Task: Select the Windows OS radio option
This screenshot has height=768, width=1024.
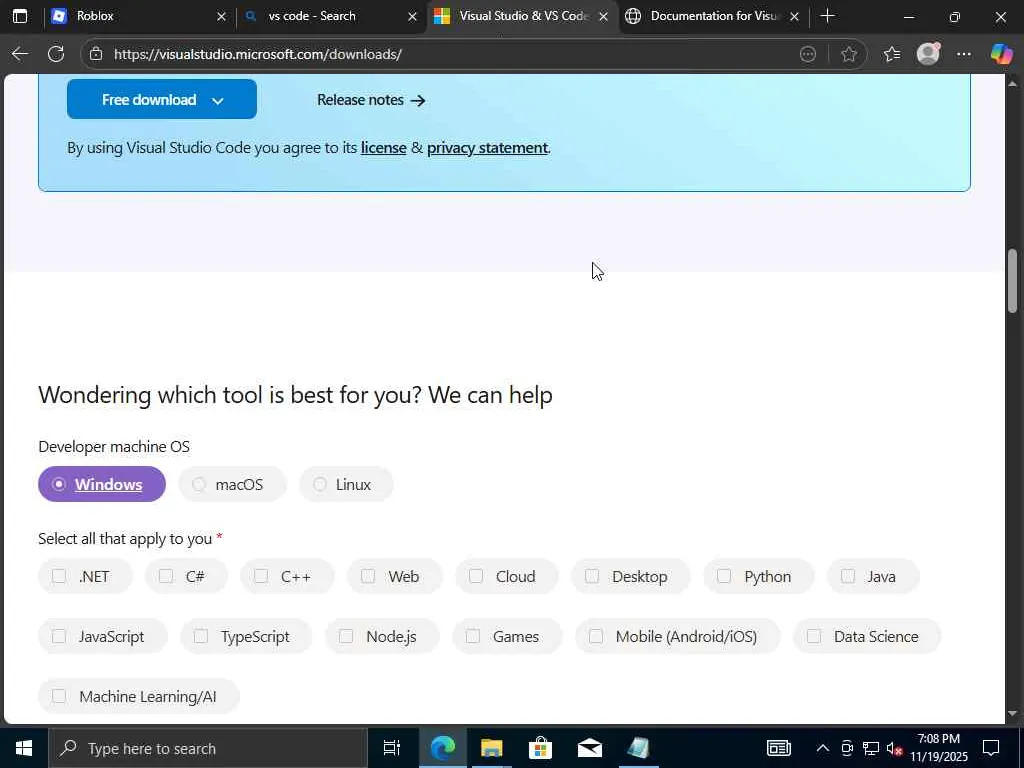Action: [102, 485]
